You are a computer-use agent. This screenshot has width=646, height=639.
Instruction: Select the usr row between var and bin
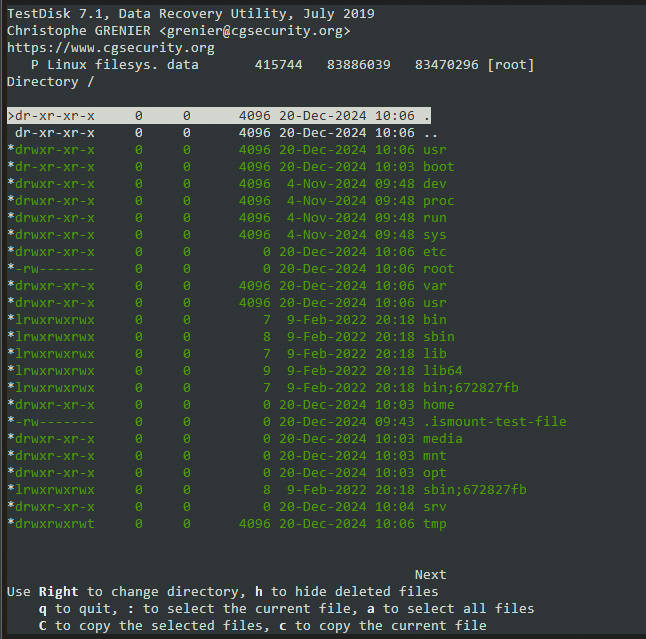[x=227, y=302]
